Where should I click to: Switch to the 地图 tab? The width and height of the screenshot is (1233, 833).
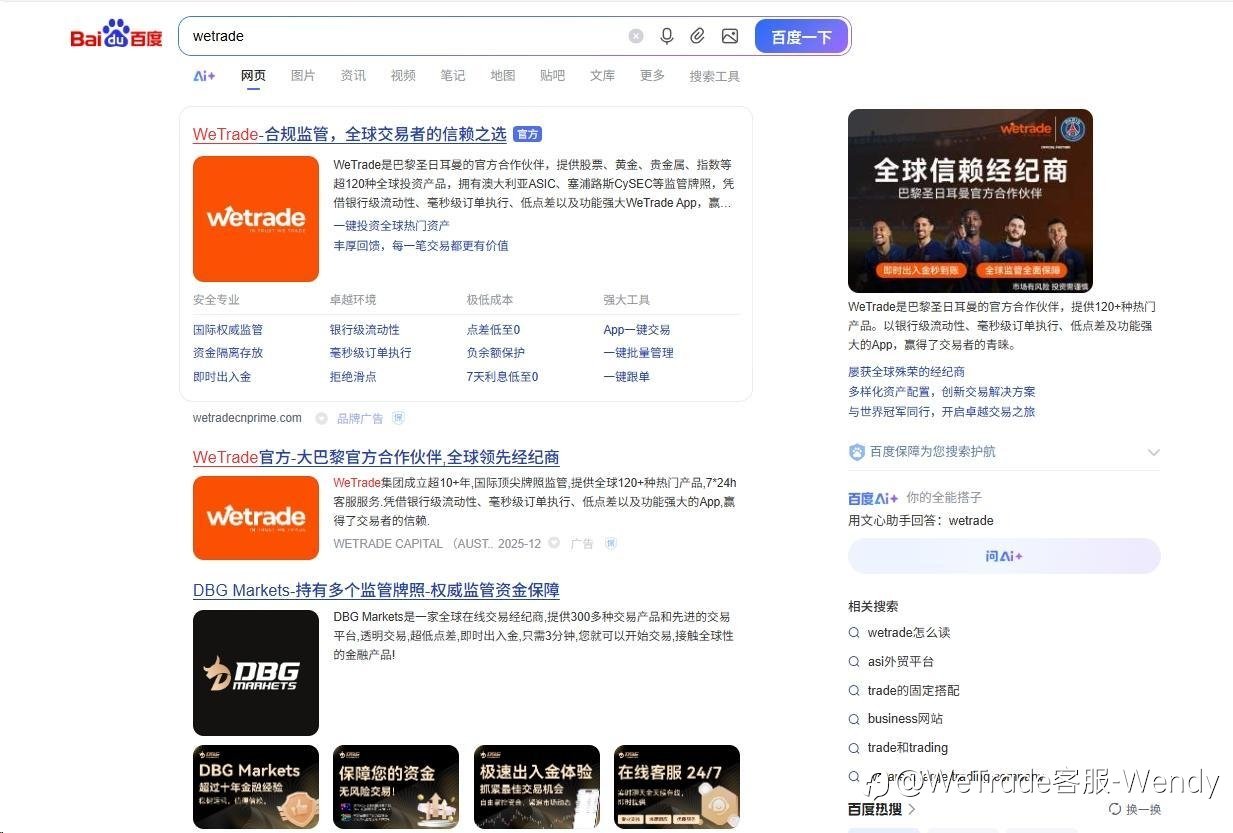click(x=503, y=76)
